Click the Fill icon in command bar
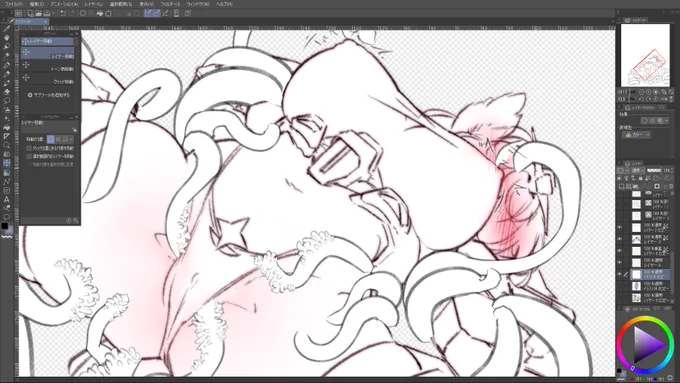Image resolution: width=680 pixels, height=383 pixels. 100,13
